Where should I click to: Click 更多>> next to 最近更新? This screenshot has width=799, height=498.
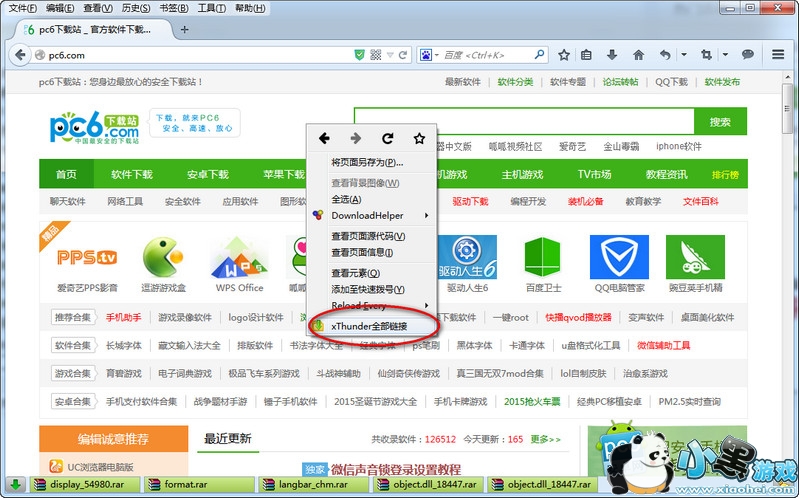tap(545, 439)
